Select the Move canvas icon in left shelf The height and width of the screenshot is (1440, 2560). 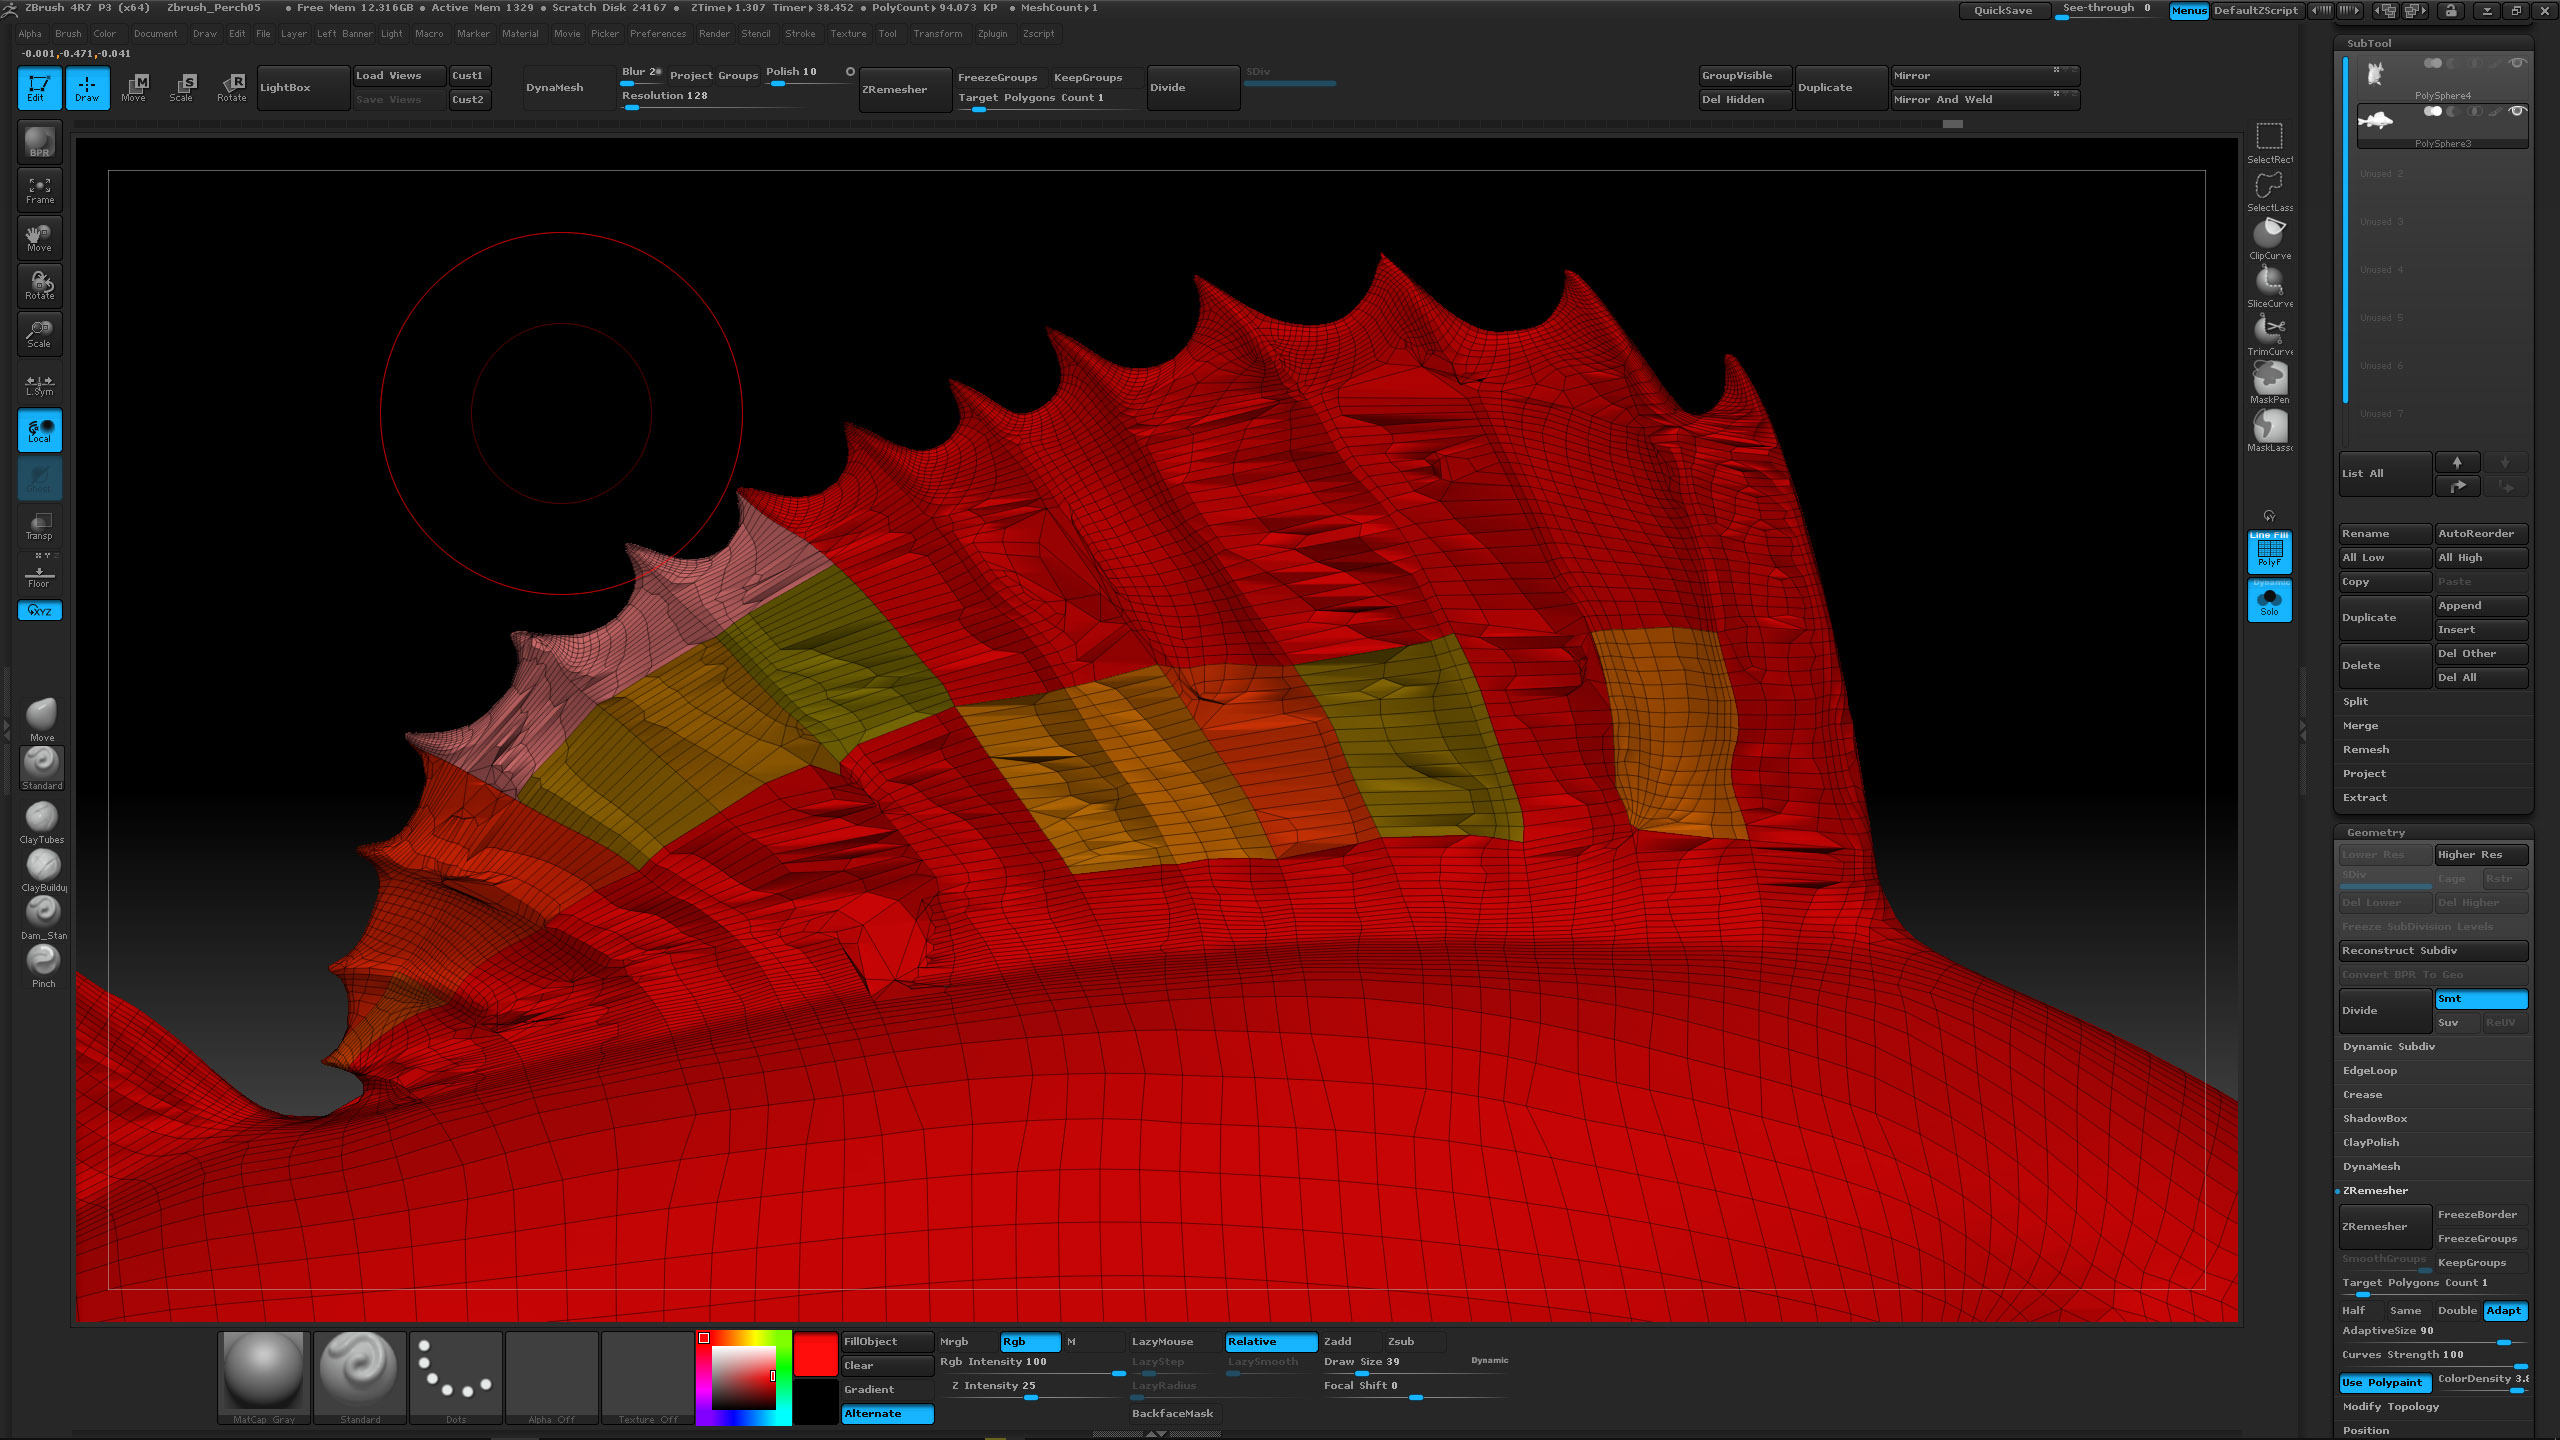tap(40, 238)
